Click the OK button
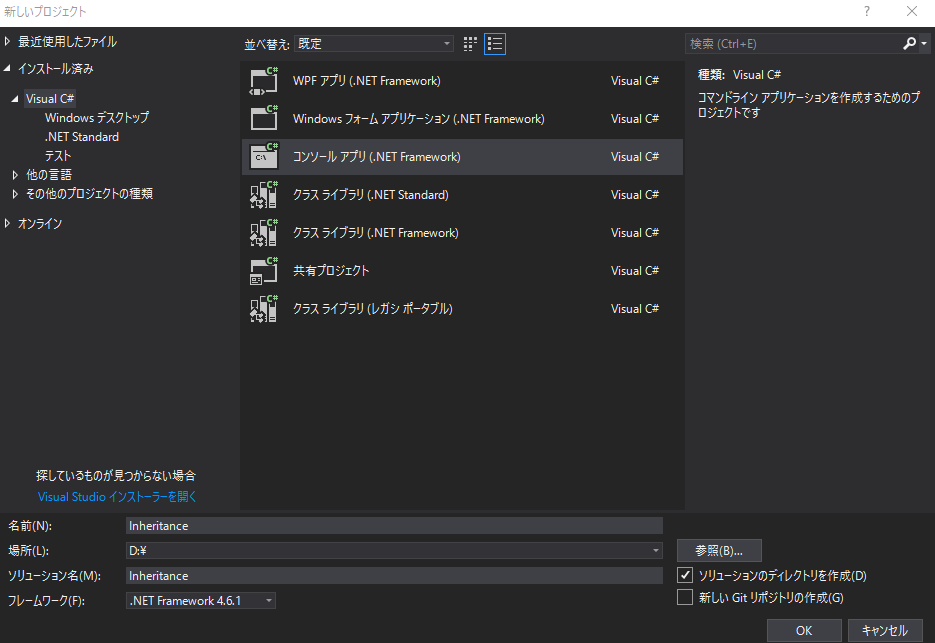This screenshot has height=643, width=935. pyautogui.click(x=804, y=630)
